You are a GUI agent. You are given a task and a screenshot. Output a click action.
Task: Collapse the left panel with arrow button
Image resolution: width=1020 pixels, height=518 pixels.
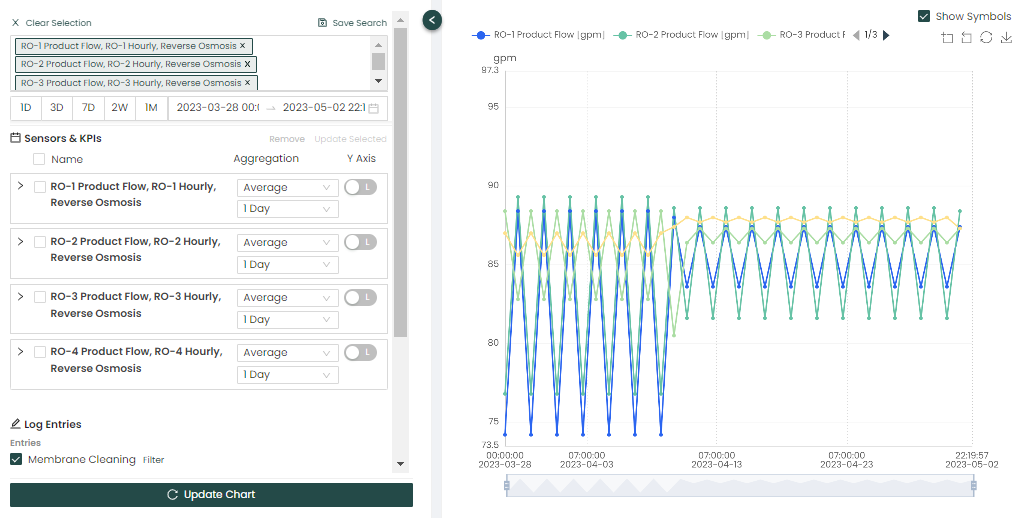pyautogui.click(x=432, y=19)
